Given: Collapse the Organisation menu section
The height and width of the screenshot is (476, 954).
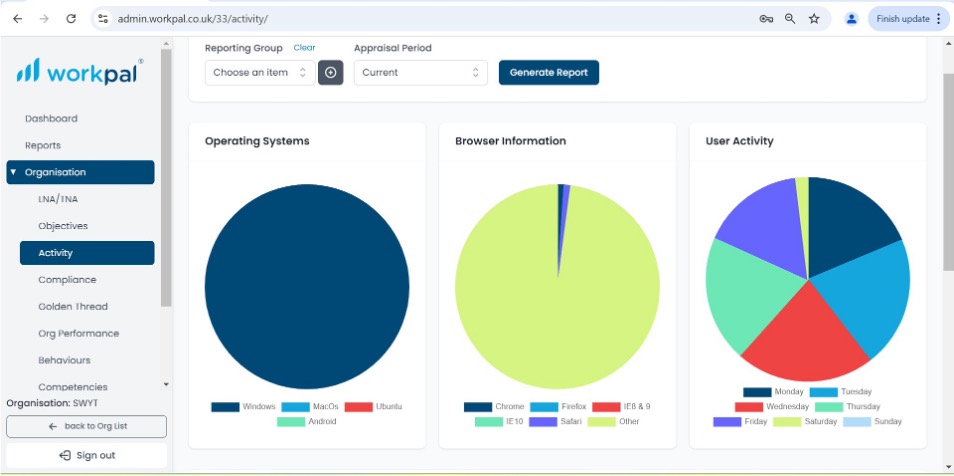Looking at the screenshot, I should tap(80, 172).
